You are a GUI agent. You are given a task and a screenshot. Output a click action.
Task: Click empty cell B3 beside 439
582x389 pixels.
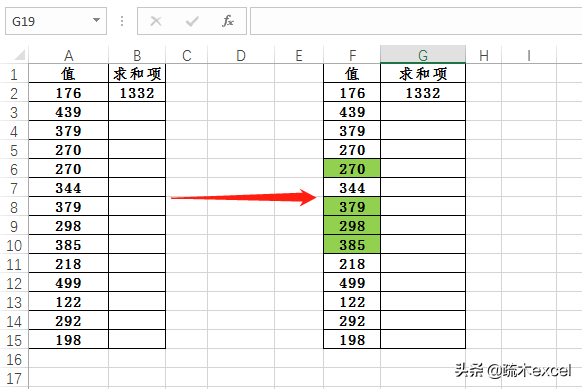pos(137,111)
